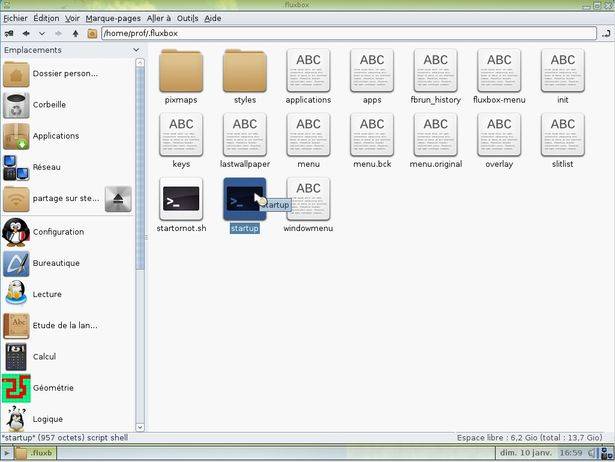
Task: Click the network tray icon
Action: [608, 454]
